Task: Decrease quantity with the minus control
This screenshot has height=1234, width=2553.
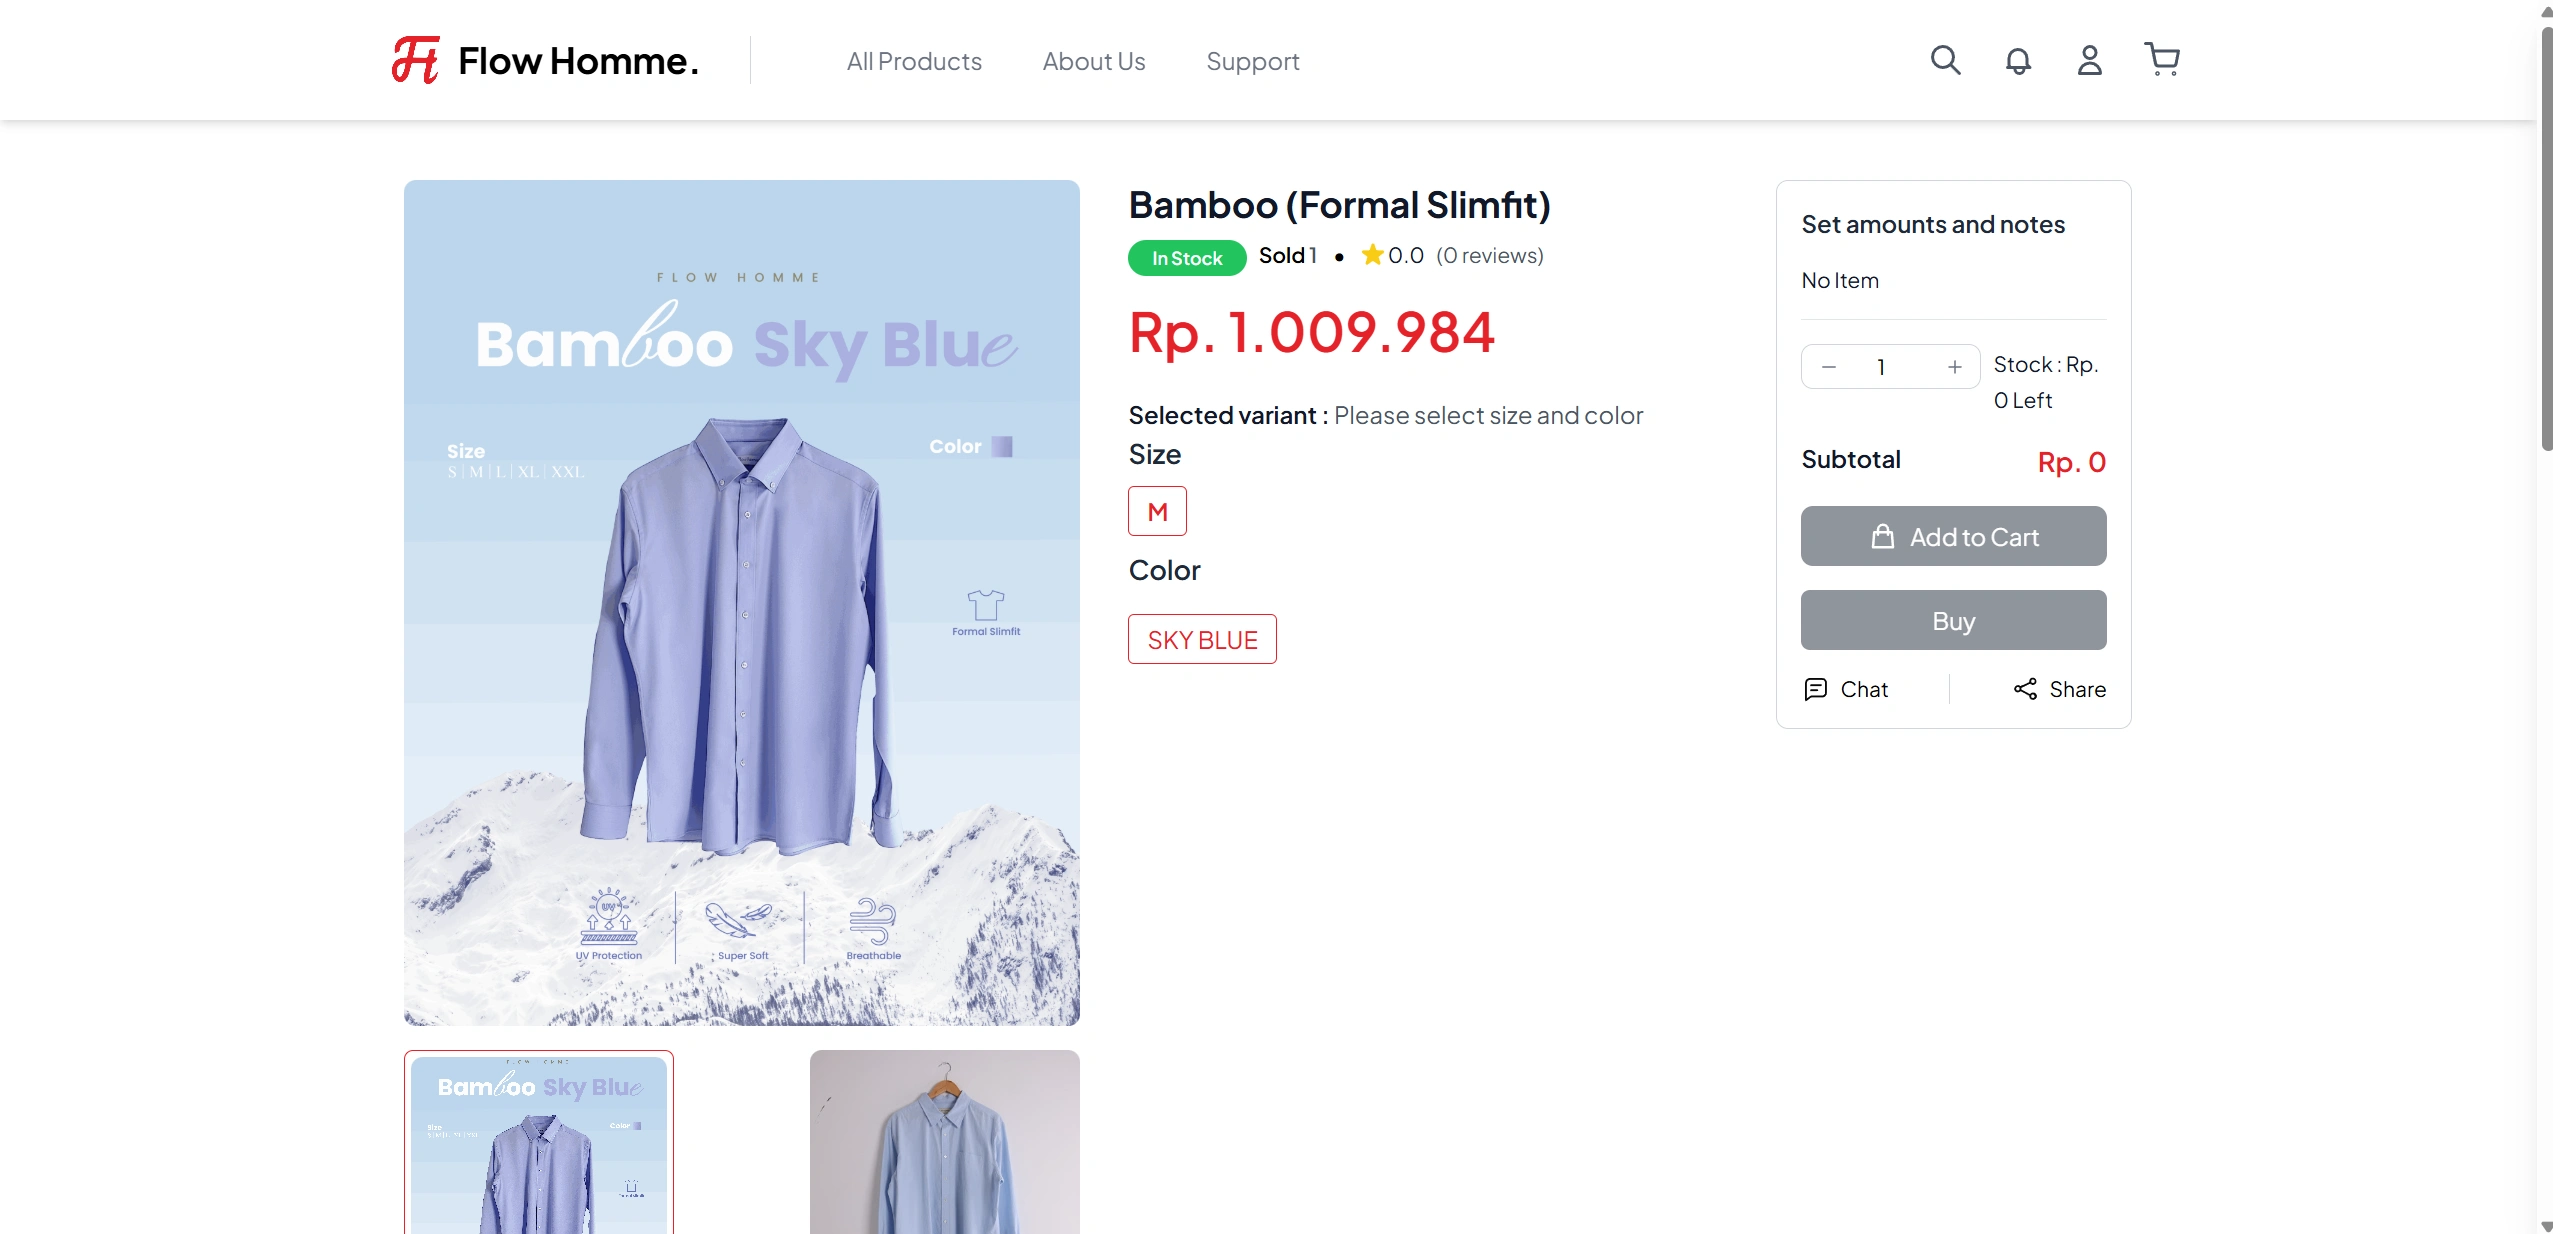Action: (1829, 366)
